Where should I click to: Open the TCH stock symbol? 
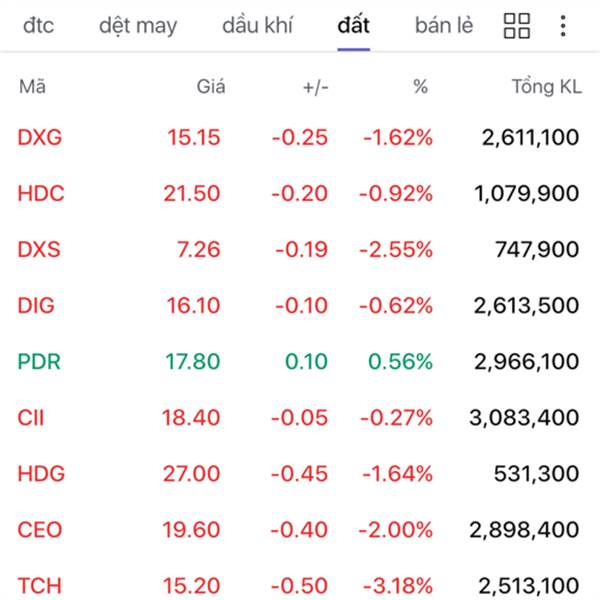coord(39,585)
